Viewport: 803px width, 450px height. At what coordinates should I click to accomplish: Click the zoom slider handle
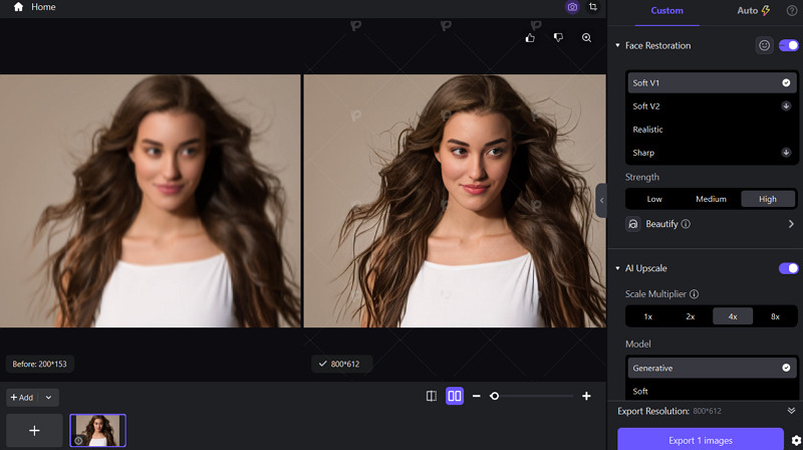[x=494, y=396]
